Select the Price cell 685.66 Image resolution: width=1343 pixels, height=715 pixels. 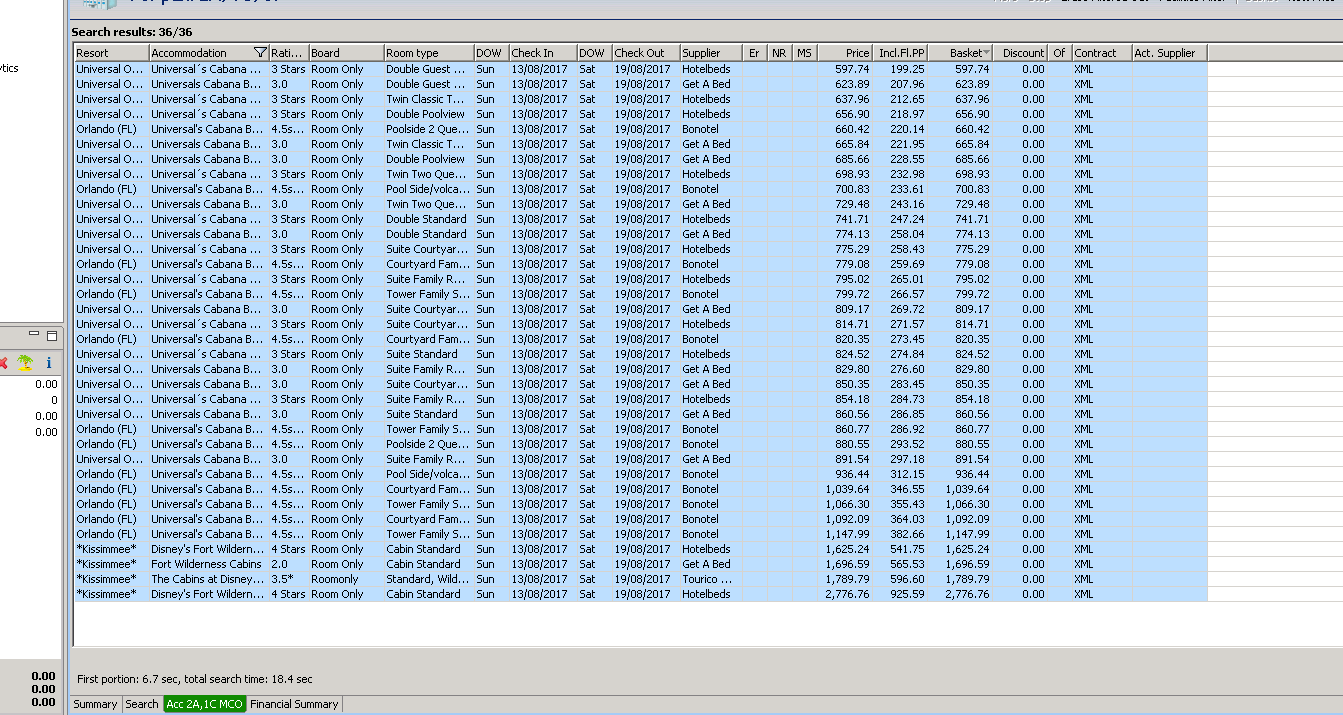845,159
